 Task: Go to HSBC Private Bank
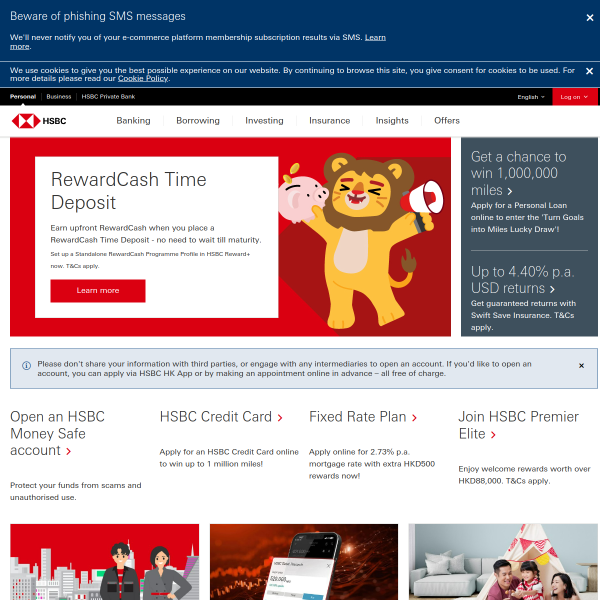click(108, 97)
